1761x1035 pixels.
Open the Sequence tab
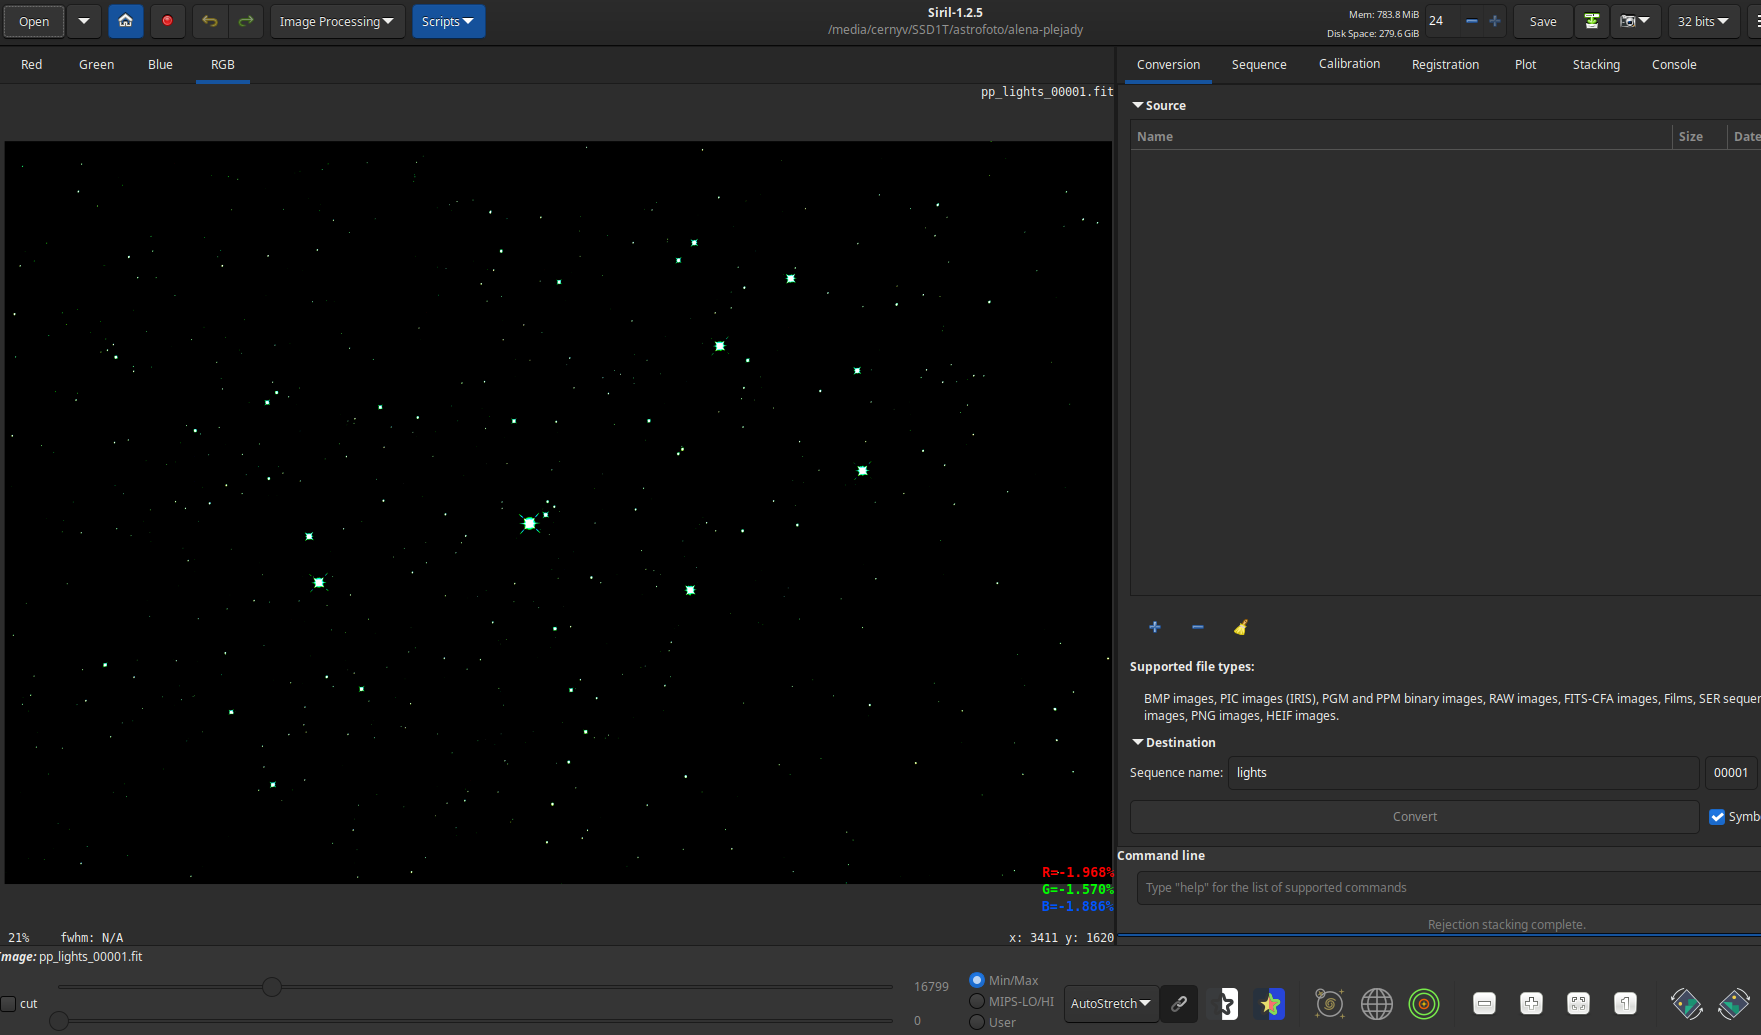click(x=1259, y=64)
